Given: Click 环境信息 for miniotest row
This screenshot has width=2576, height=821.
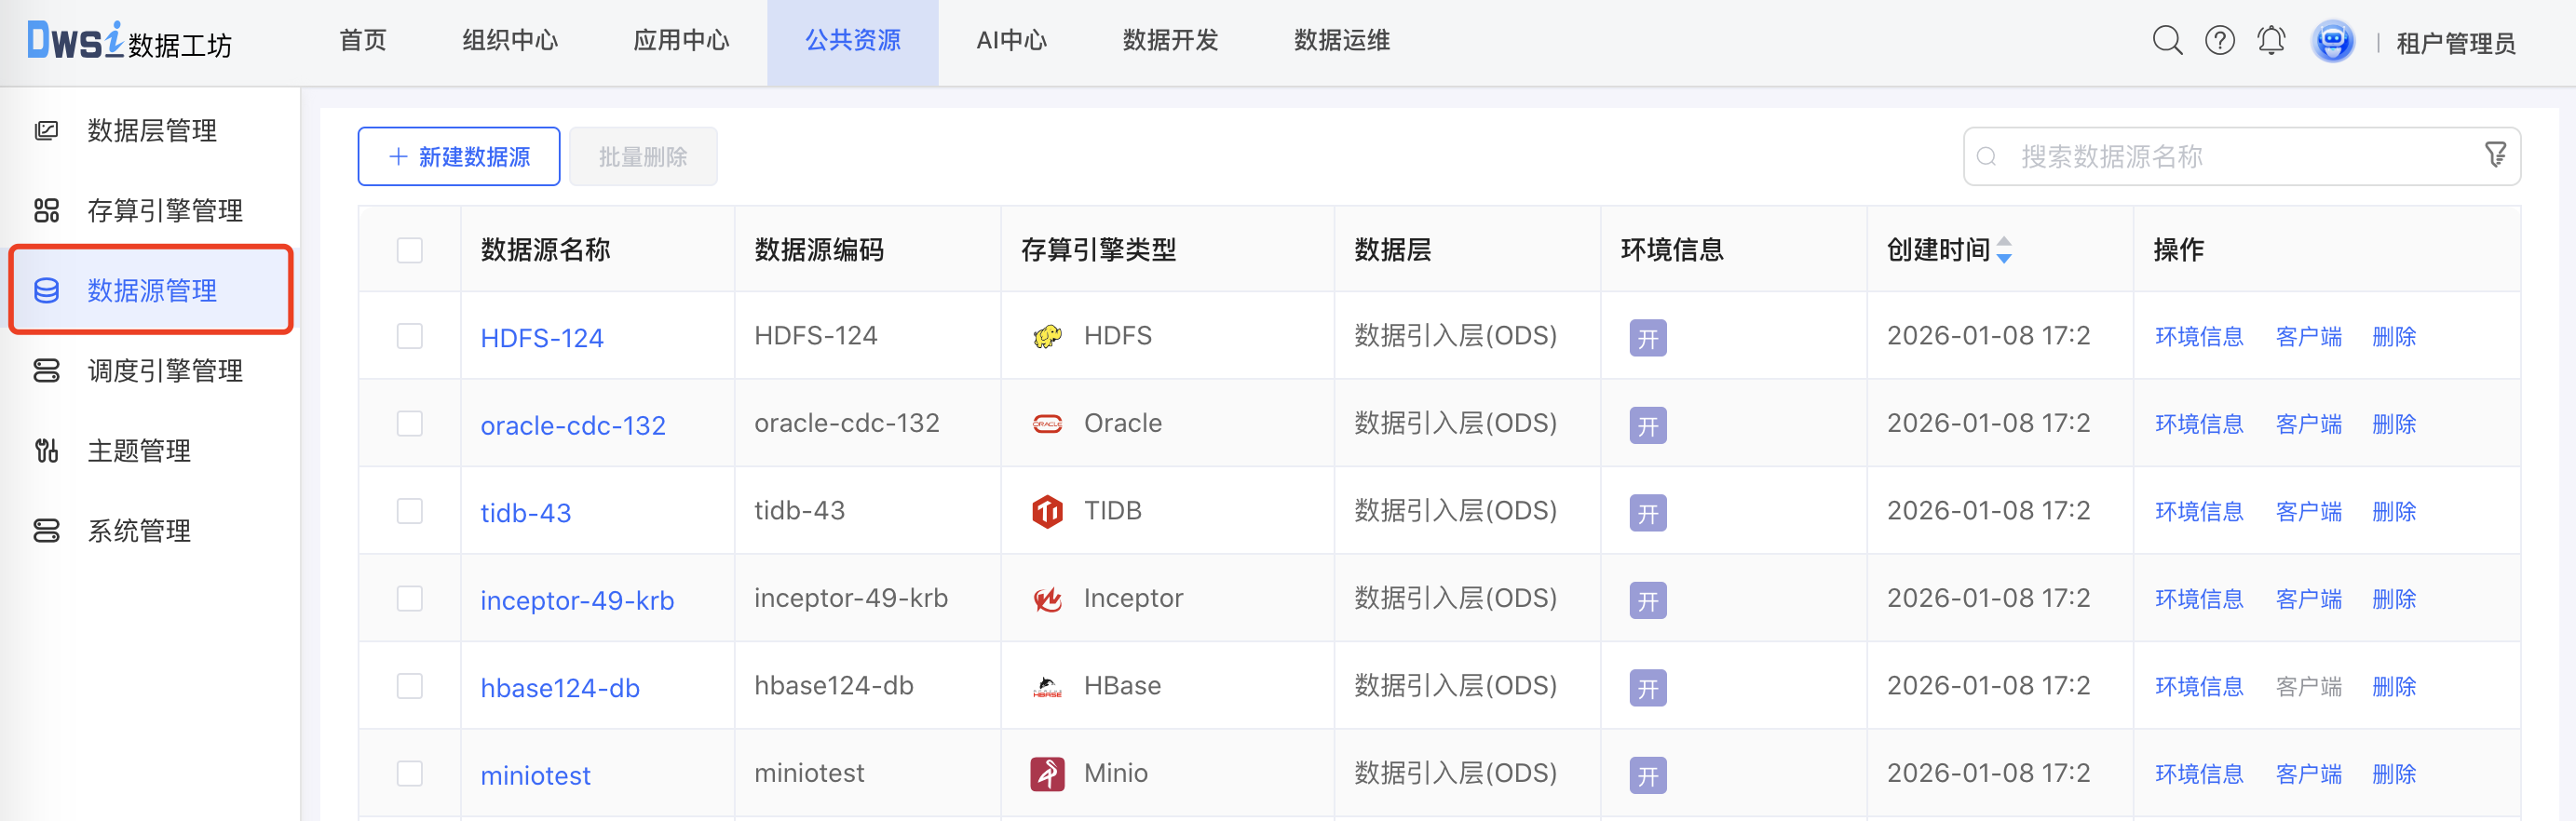Looking at the screenshot, I should [x=2199, y=775].
